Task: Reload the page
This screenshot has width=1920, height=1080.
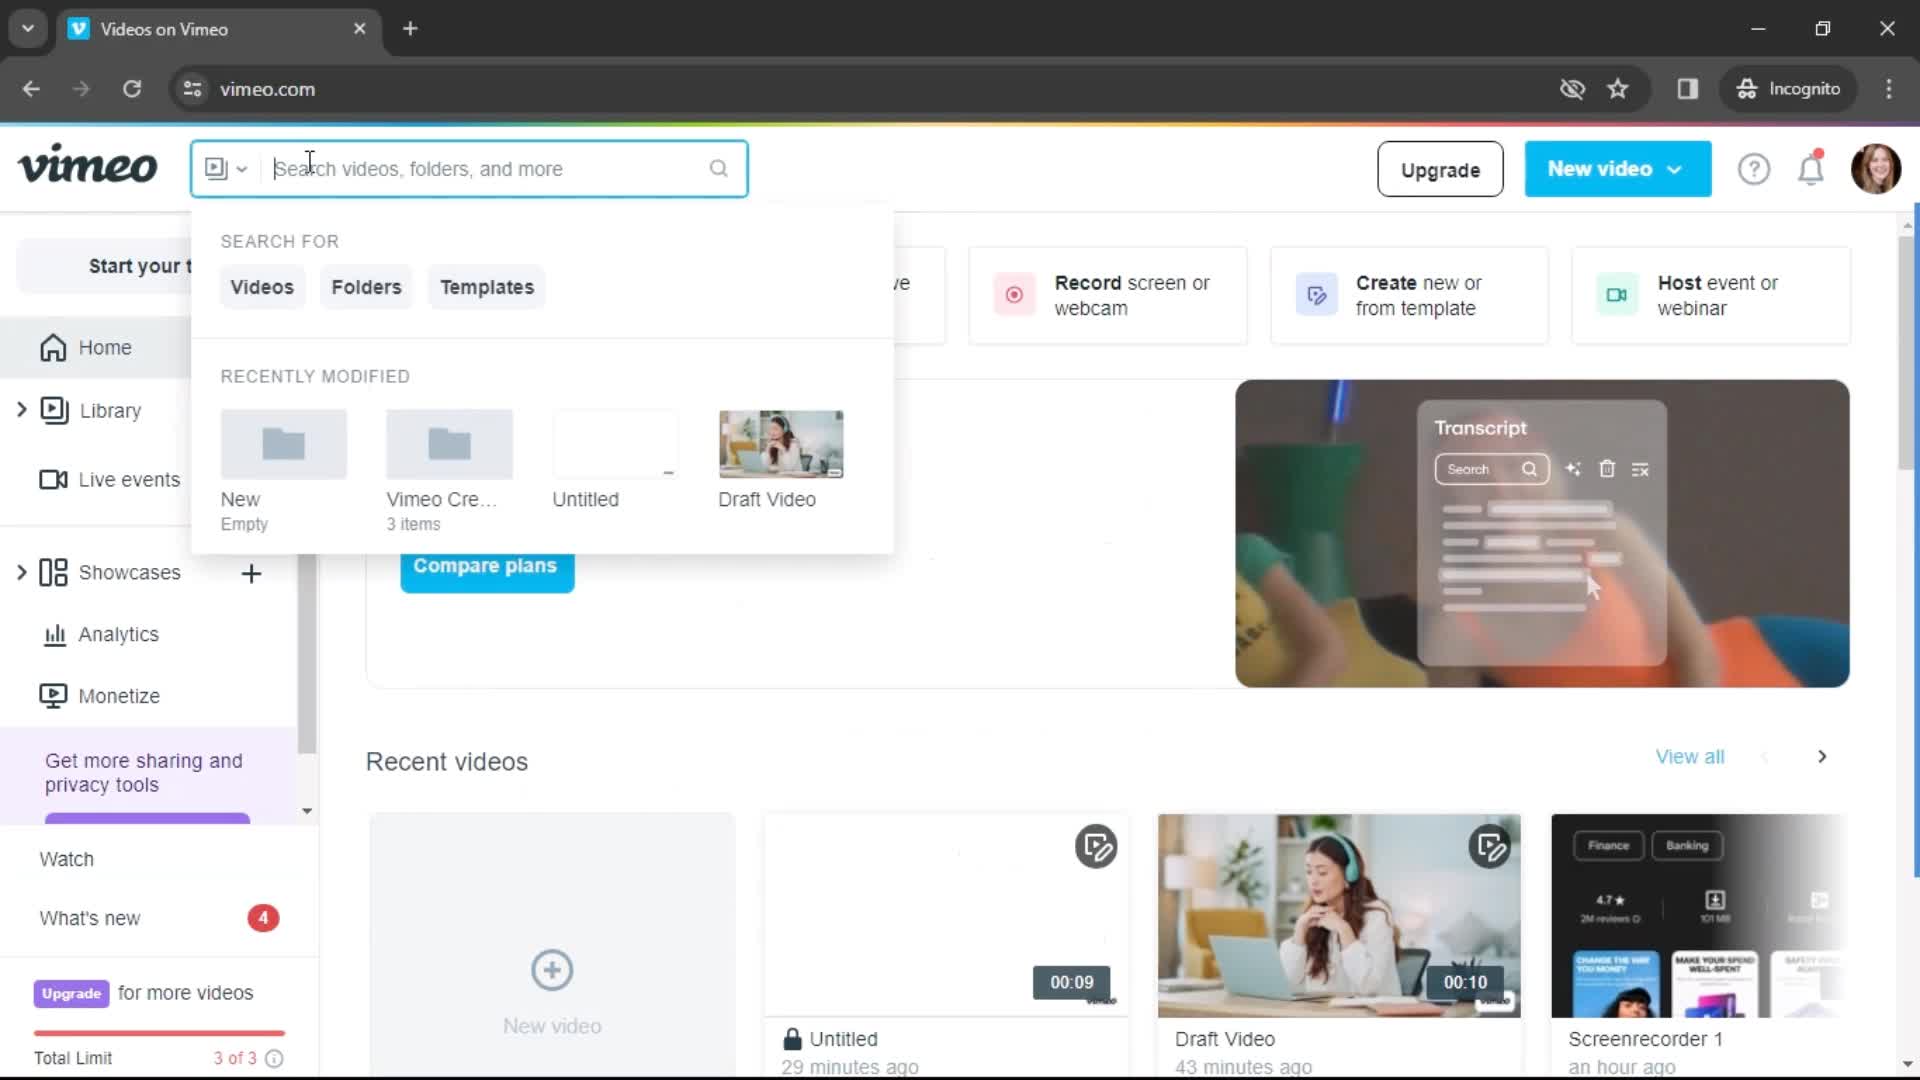Action: click(x=132, y=89)
